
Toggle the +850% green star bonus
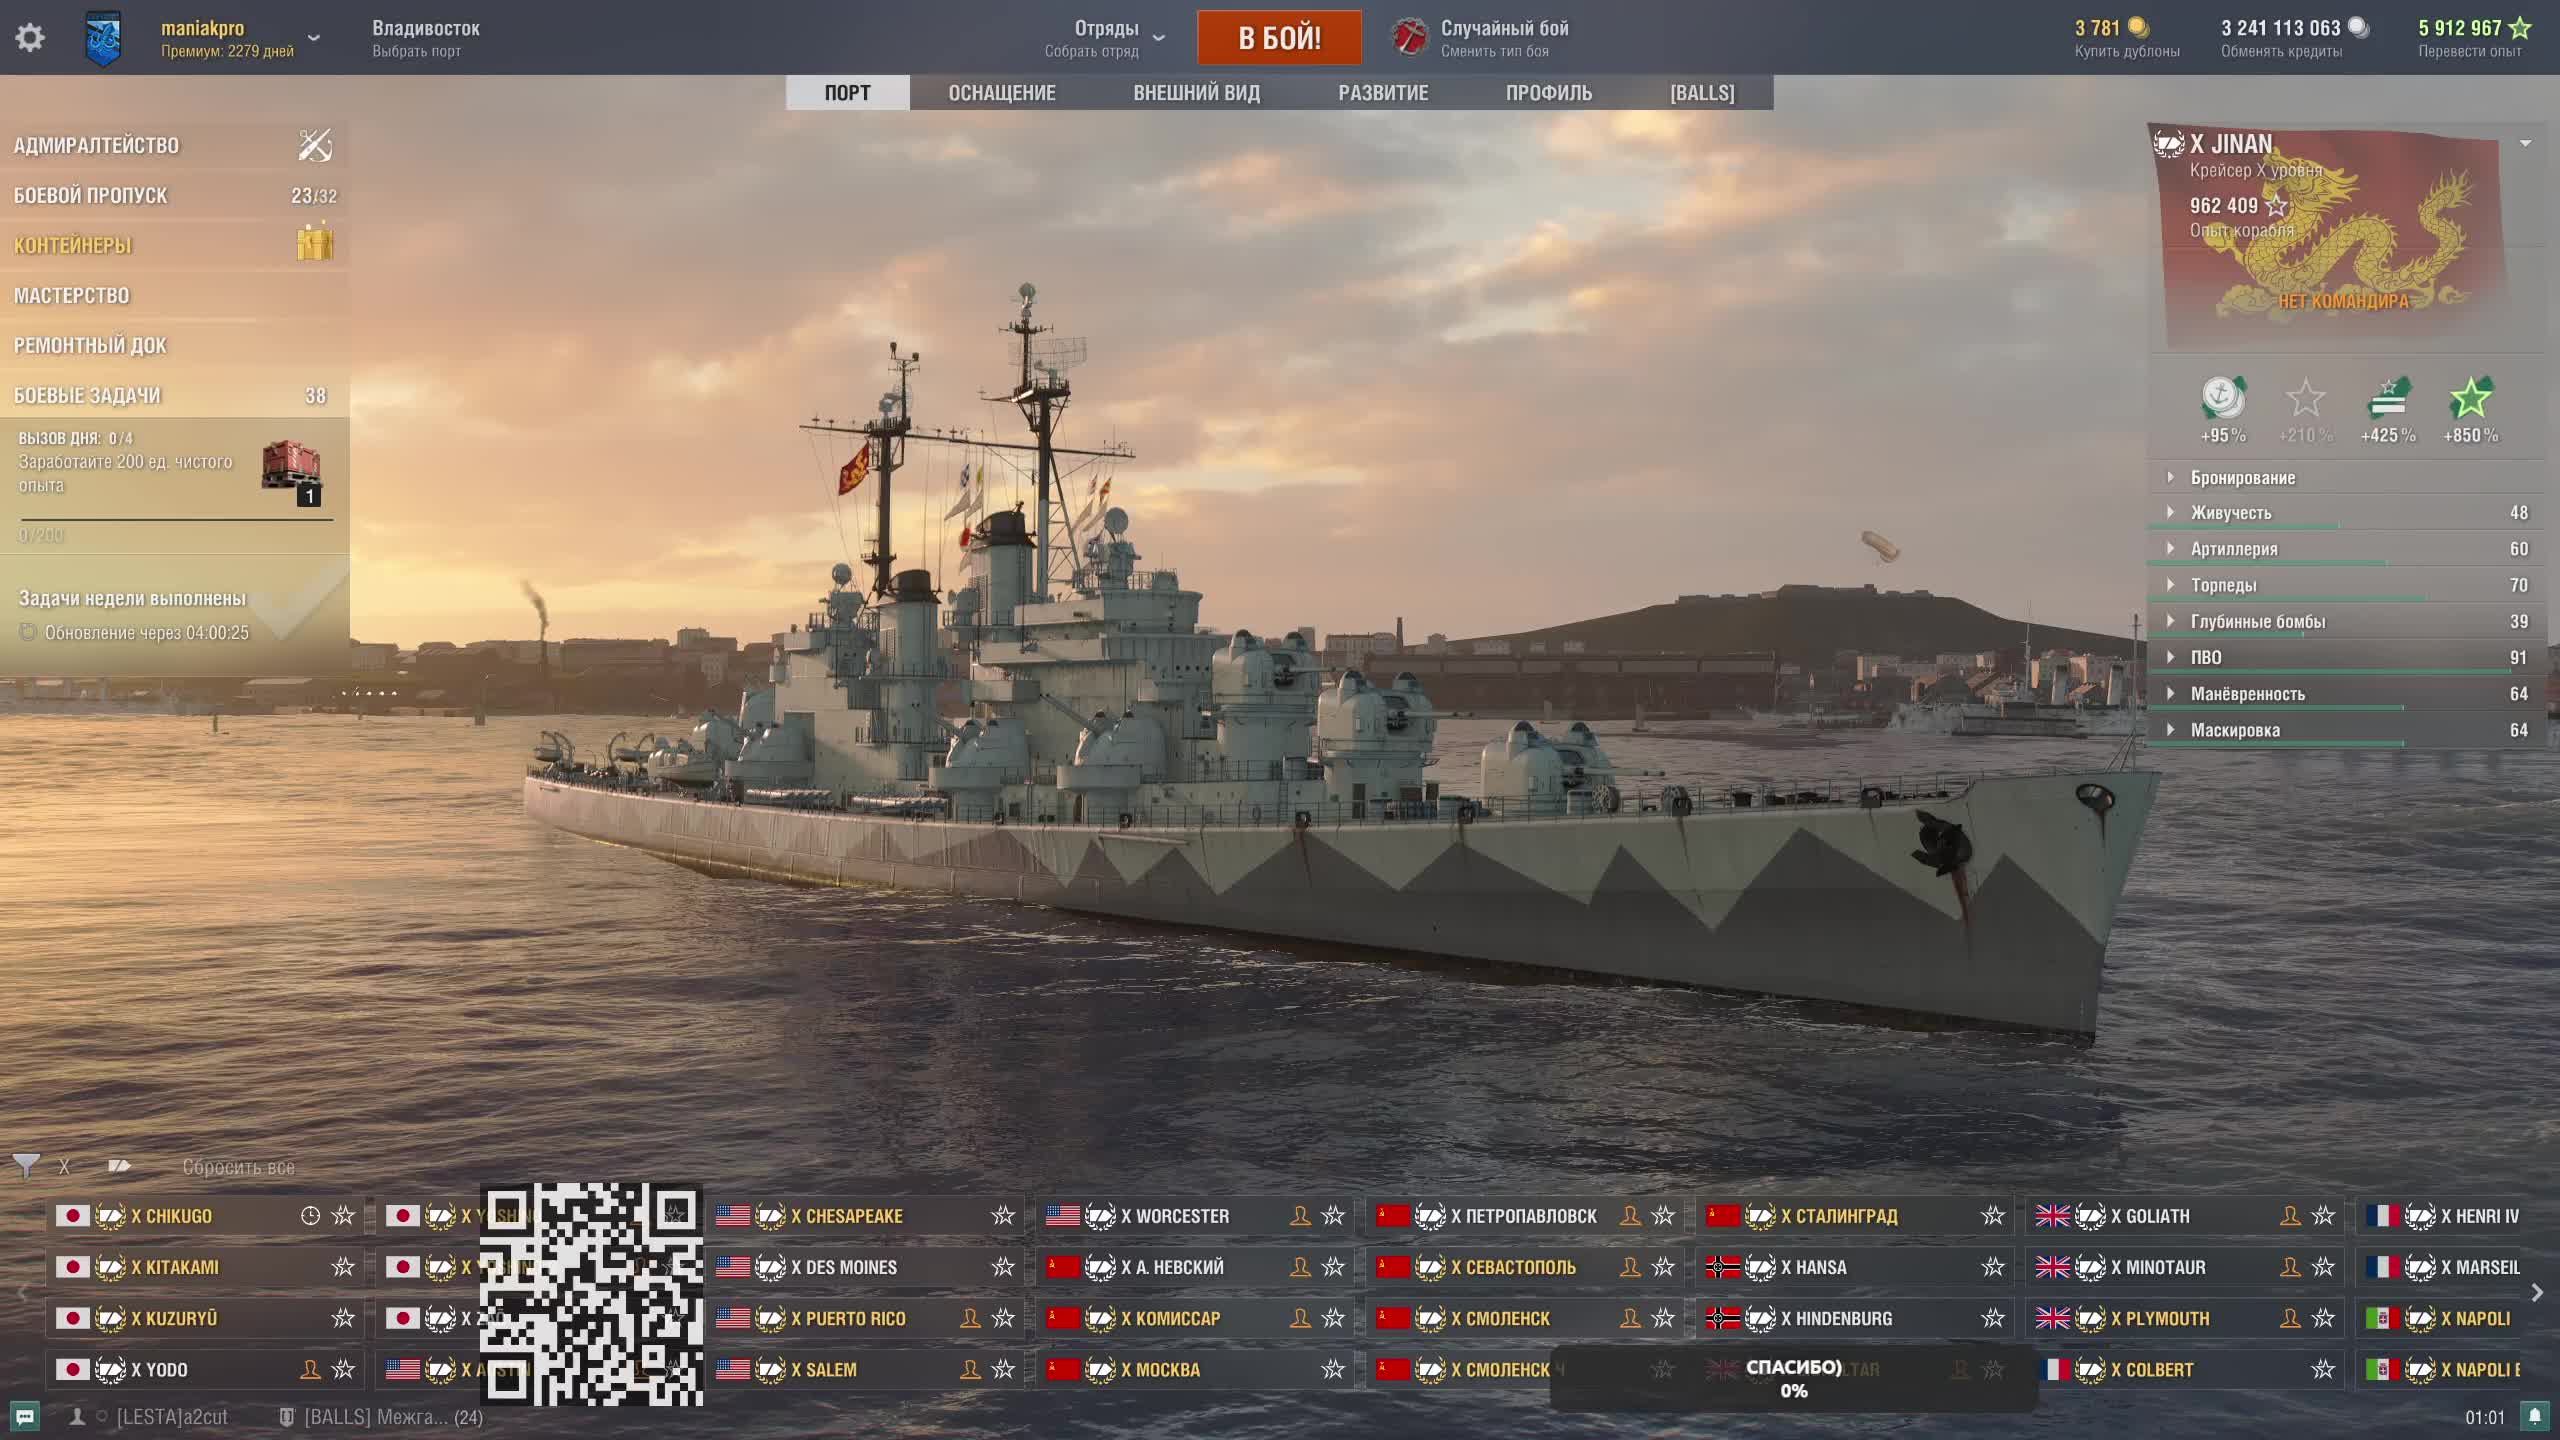(2470, 400)
